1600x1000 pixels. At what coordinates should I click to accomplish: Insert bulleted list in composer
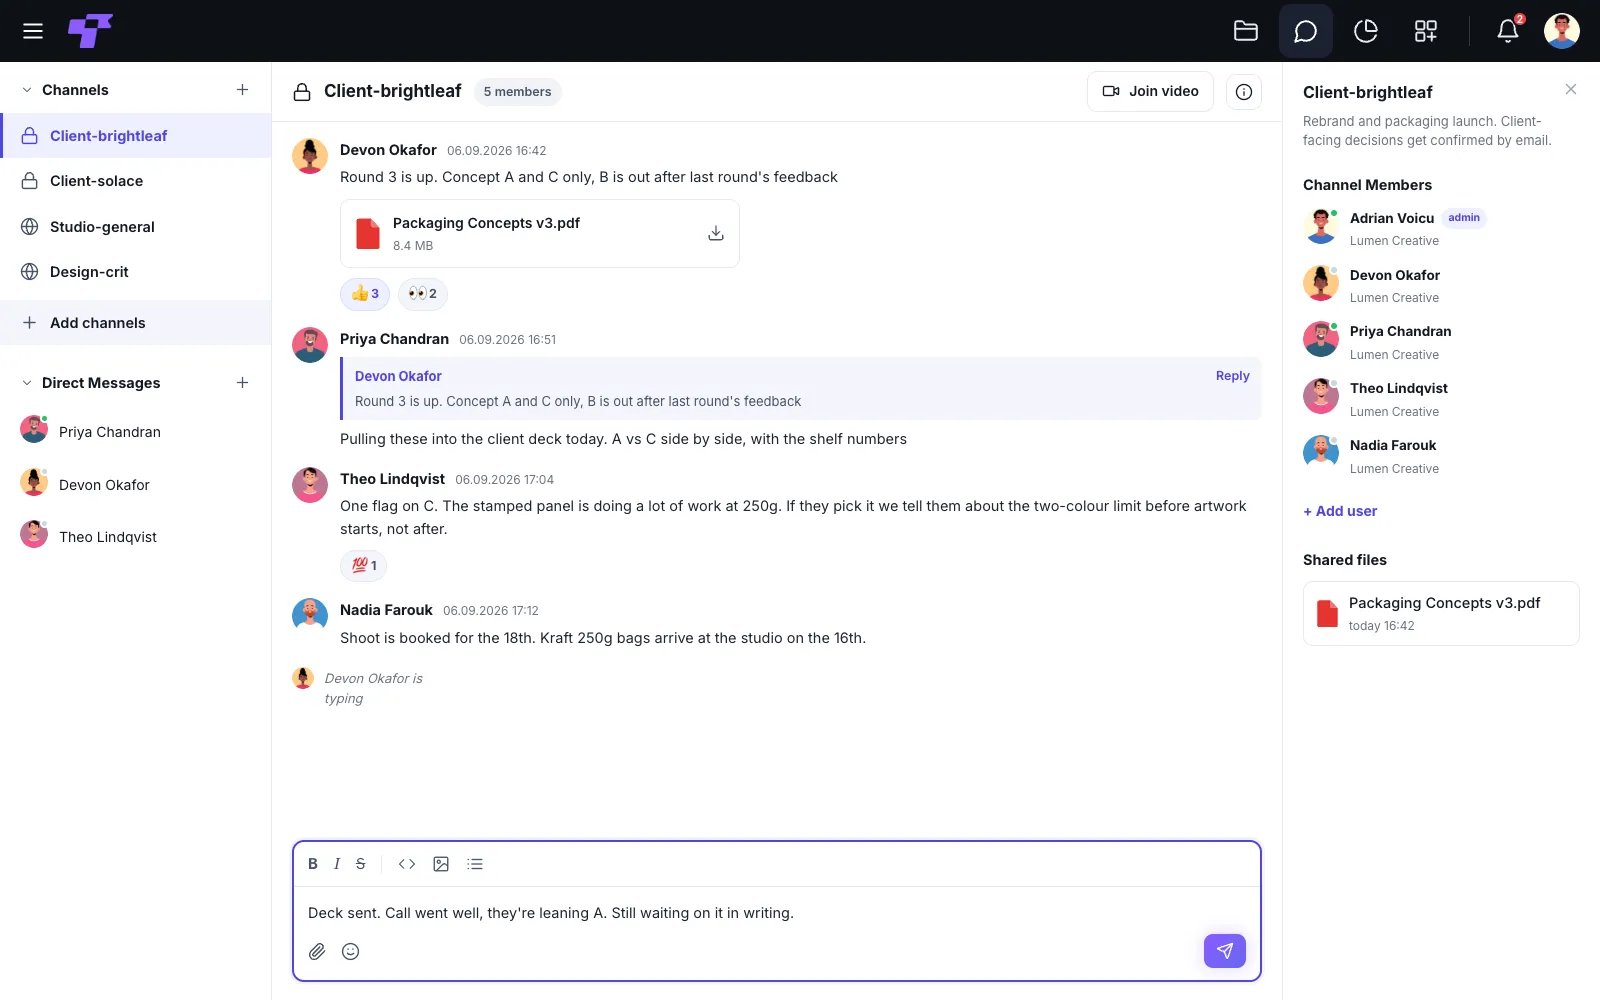(475, 864)
